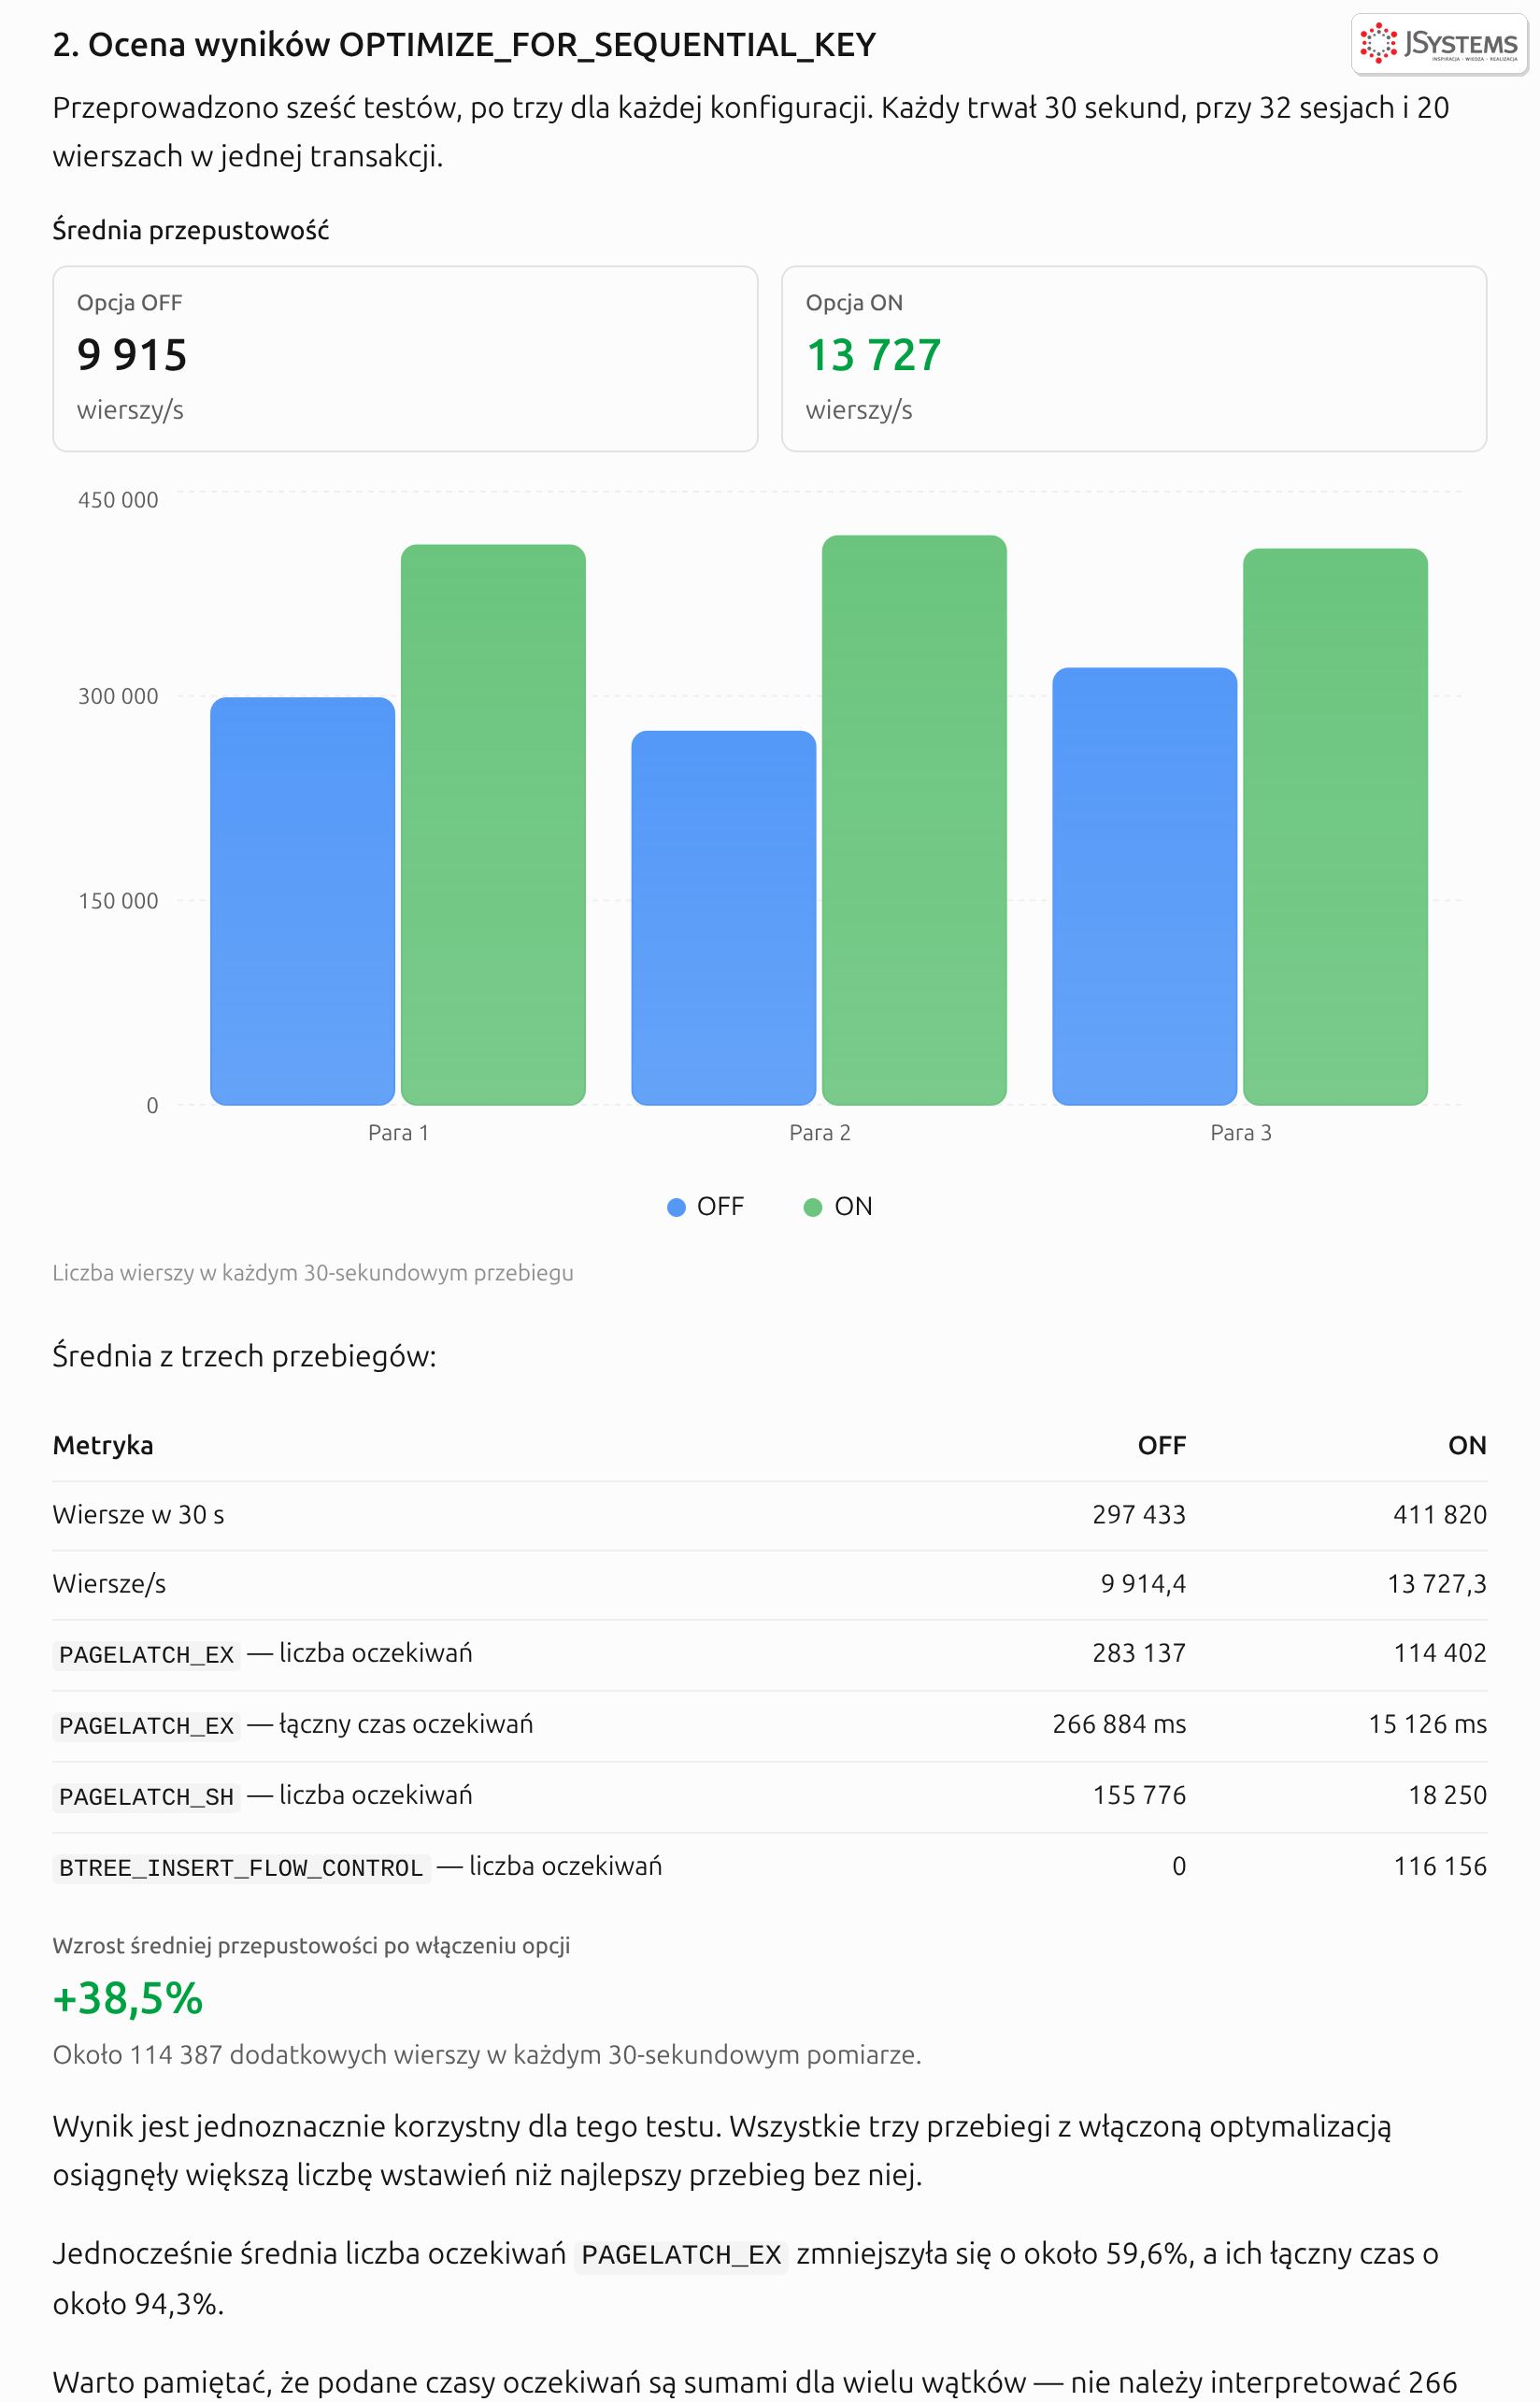Click the ON column header in table
The image size is (1540, 2402).
[x=1467, y=1445]
